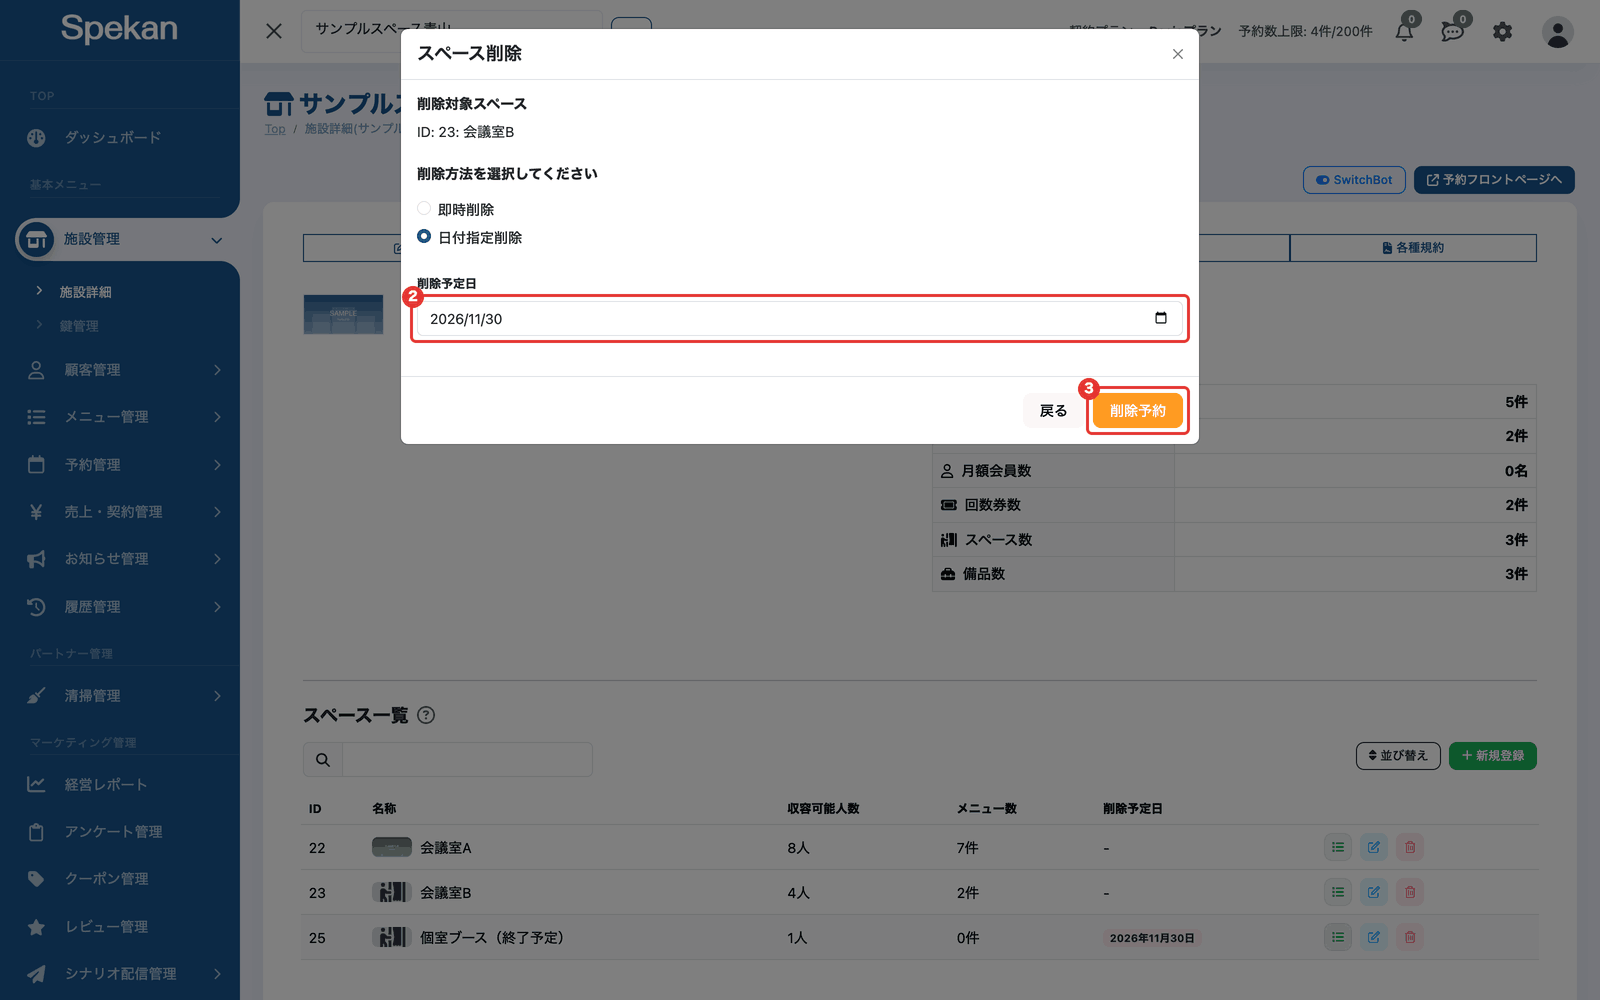
Task: Open the chat messages icon
Action: 1453,31
